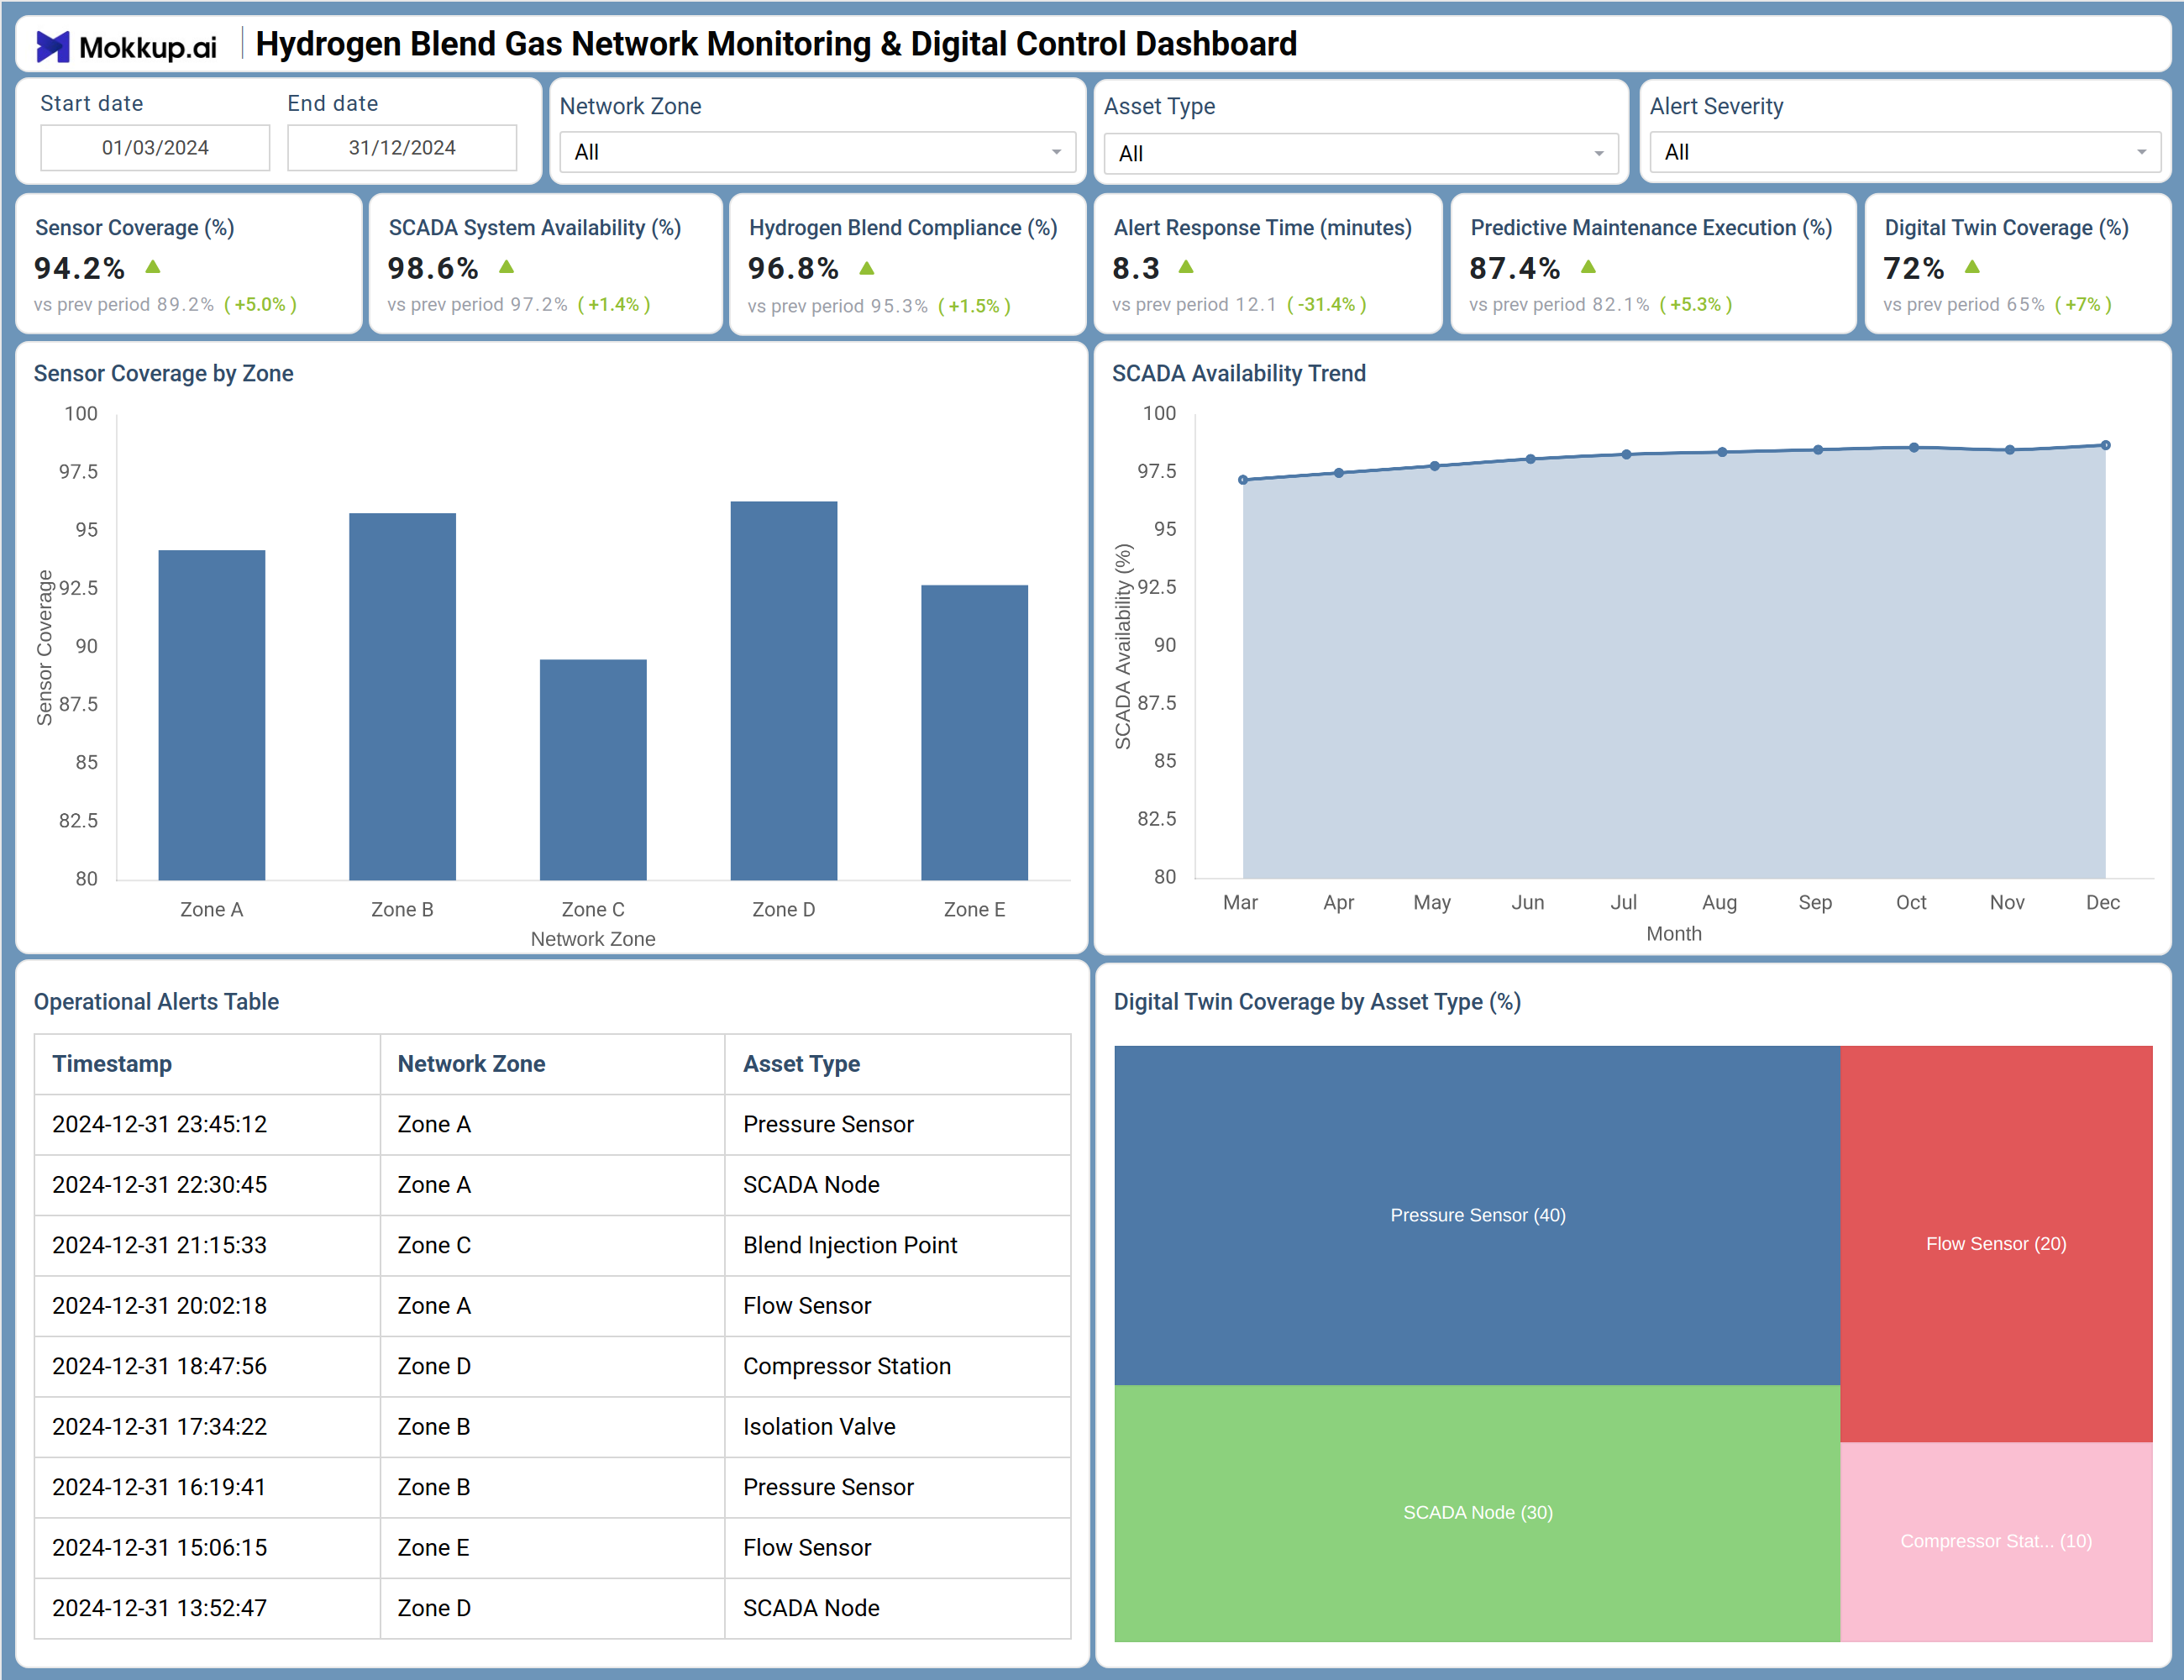Click the (+7%) change label

2083,304
